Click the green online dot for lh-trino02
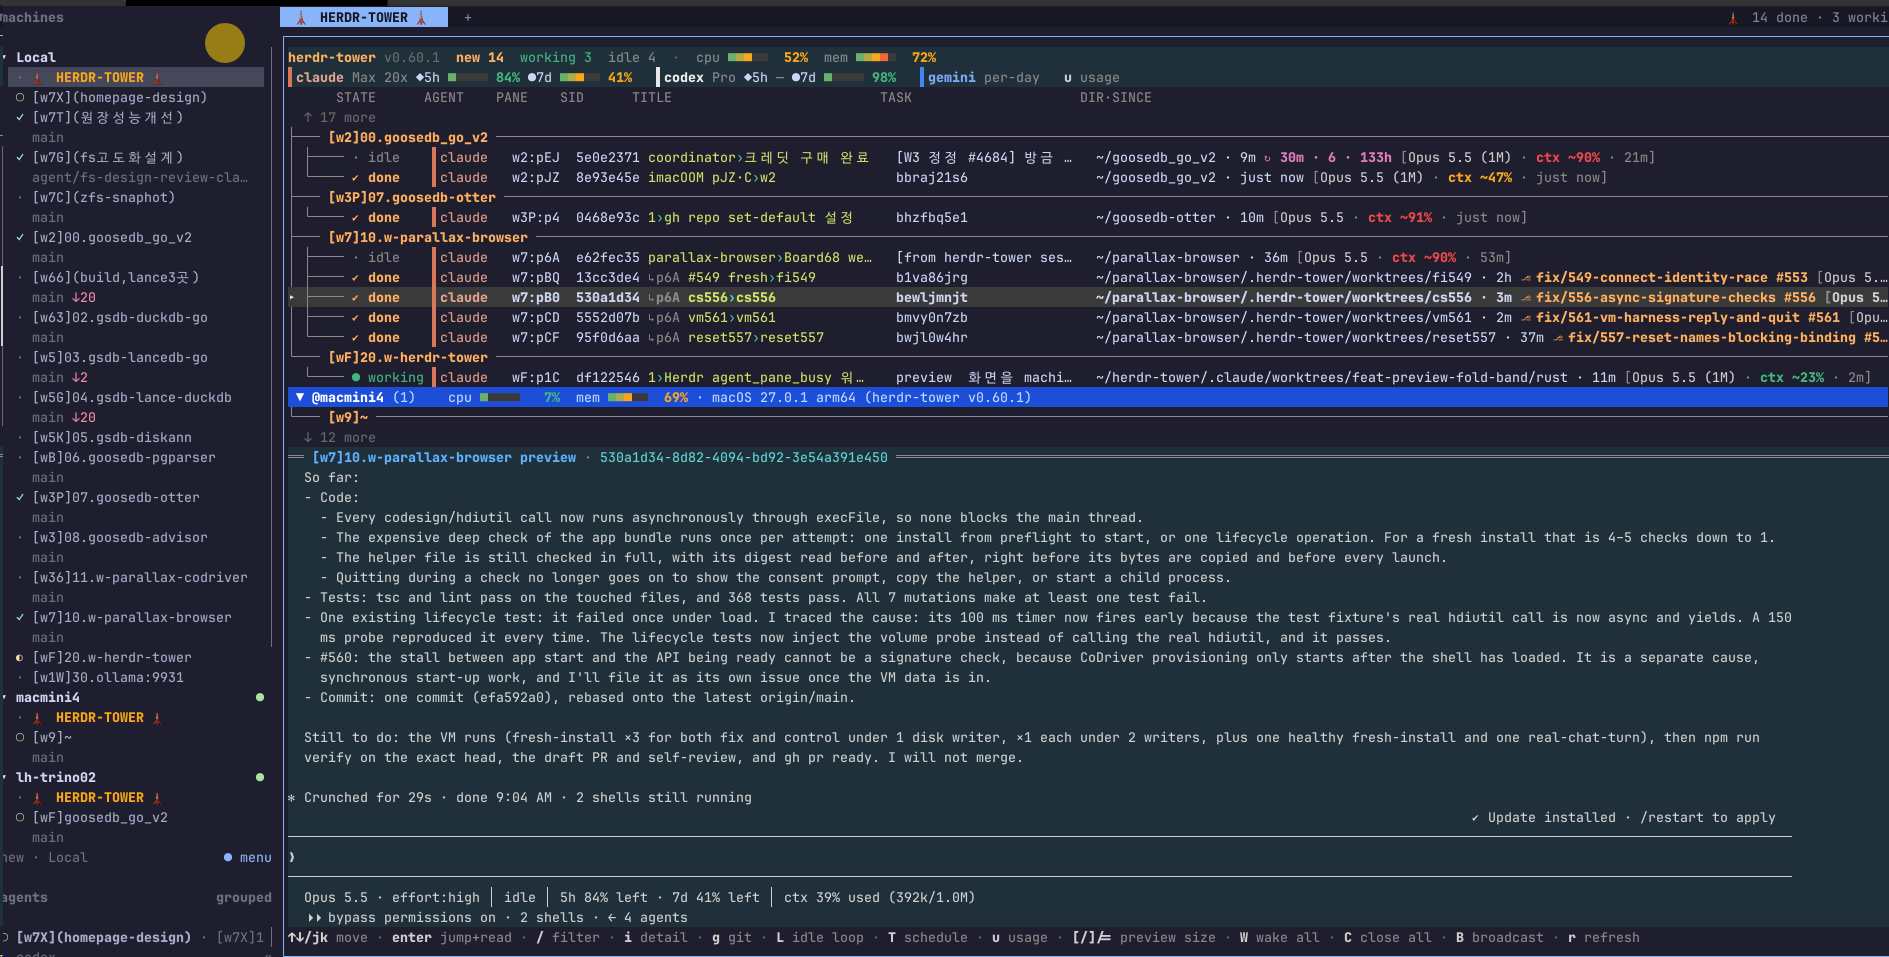 coord(260,777)
